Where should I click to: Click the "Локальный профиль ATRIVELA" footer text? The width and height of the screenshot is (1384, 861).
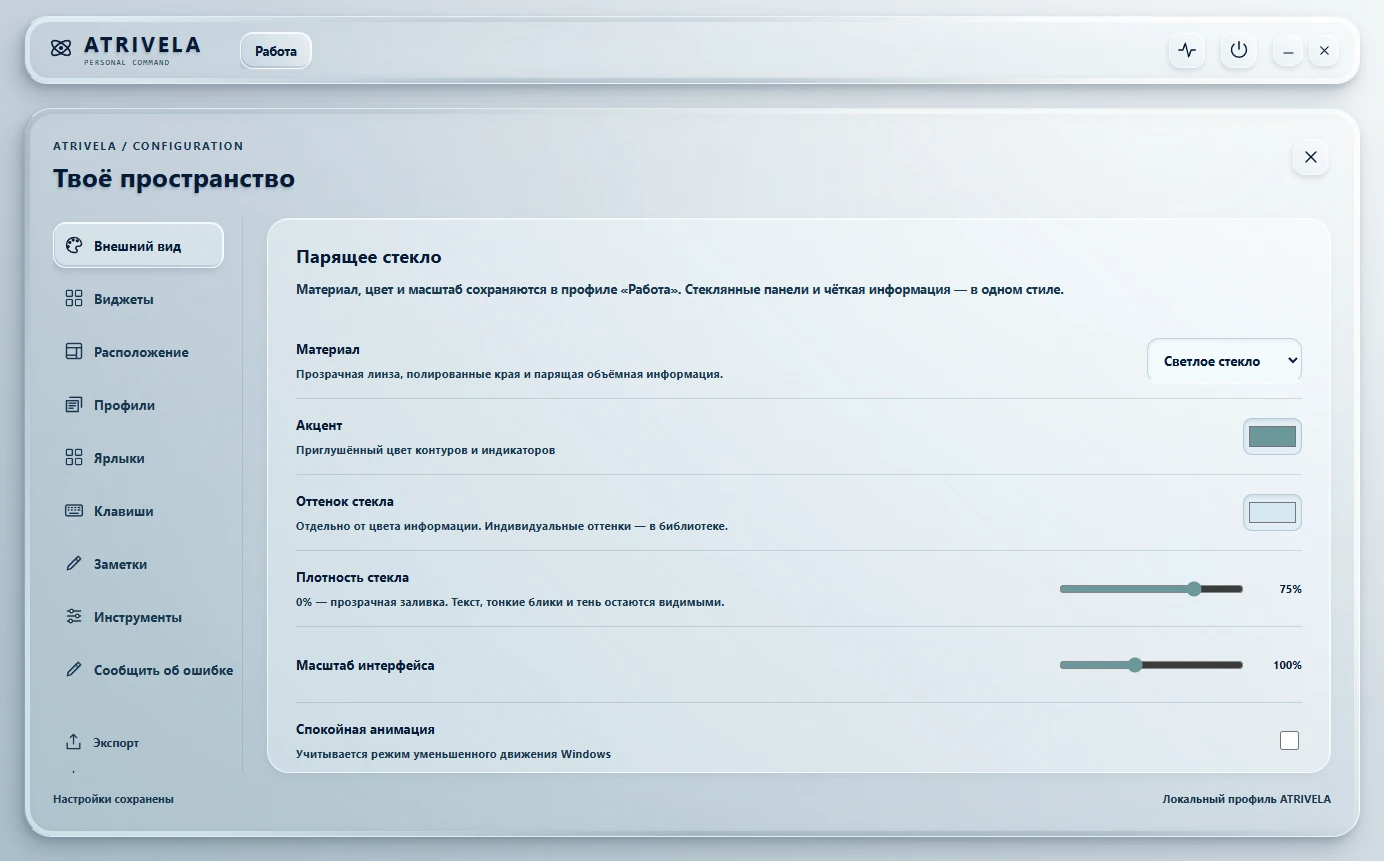click(x=1246, y=799)
